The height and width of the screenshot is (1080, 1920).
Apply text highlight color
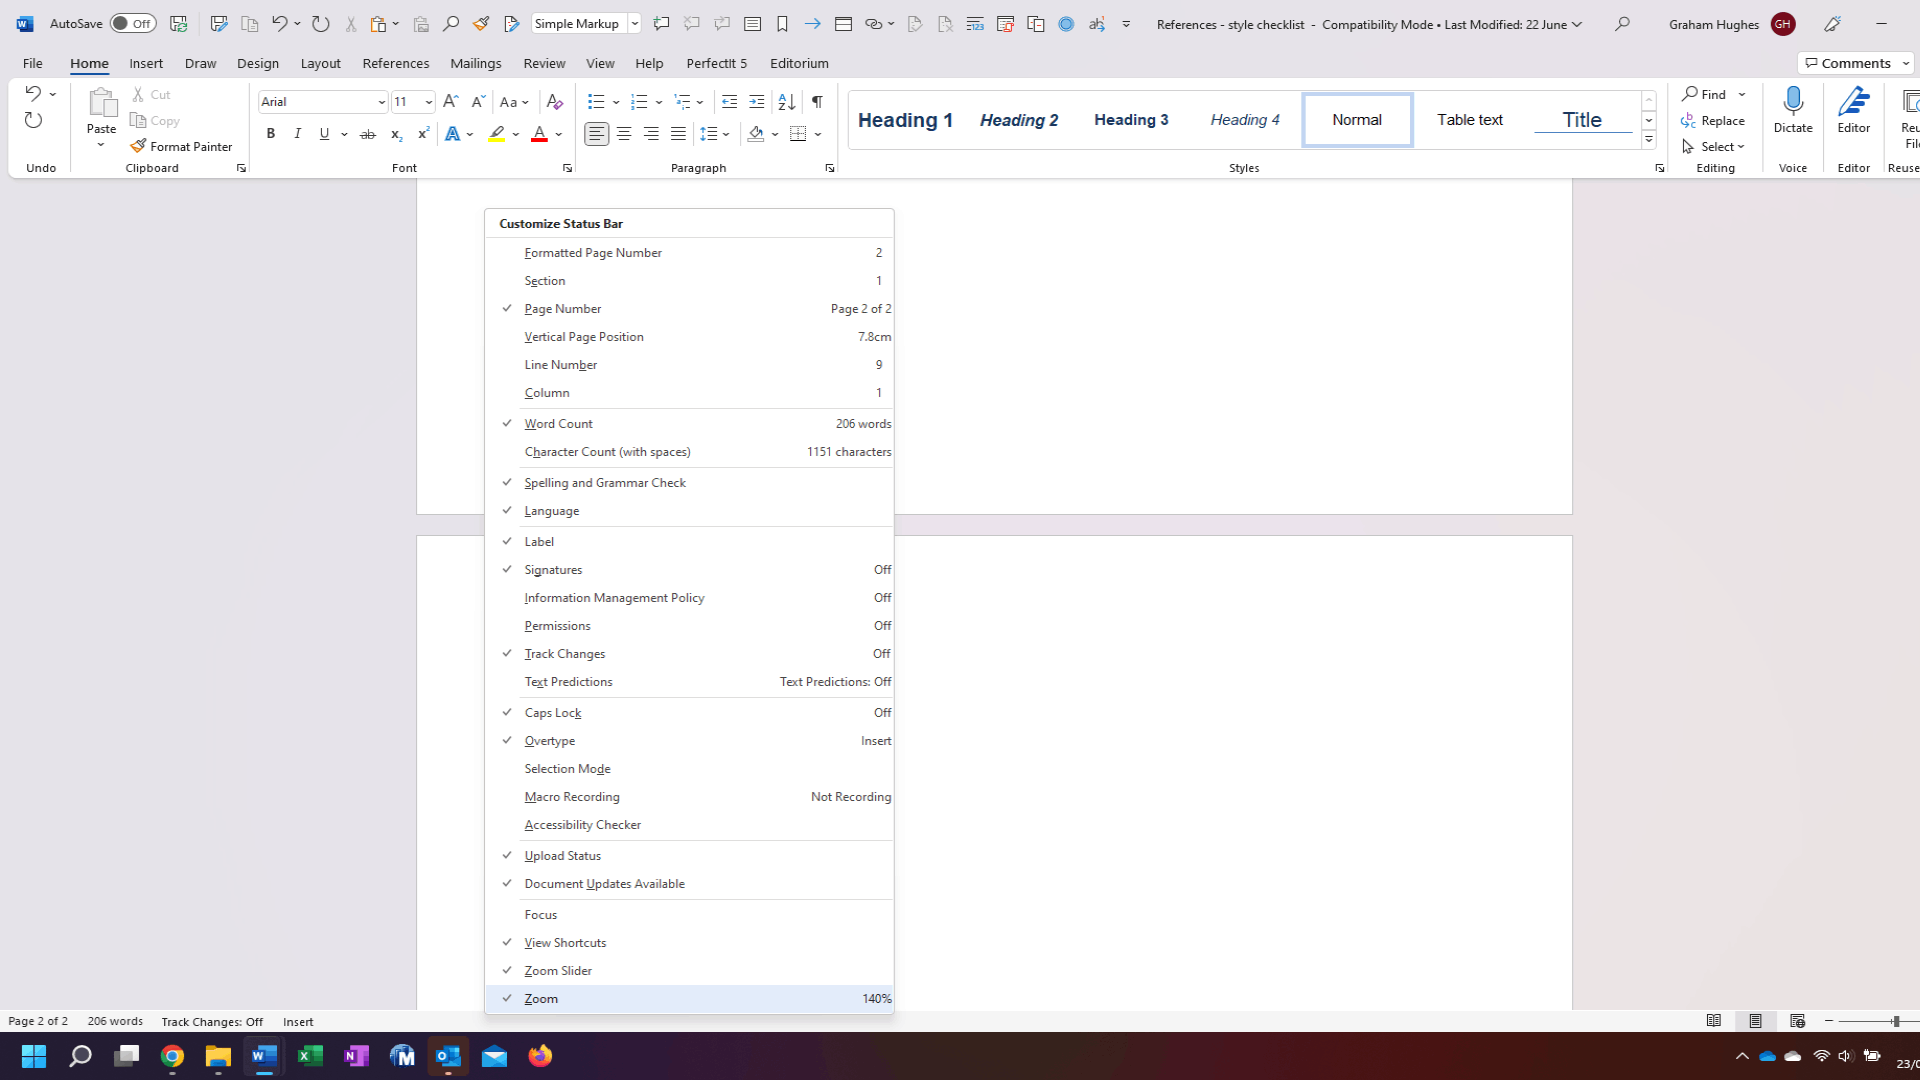point(496,134)
